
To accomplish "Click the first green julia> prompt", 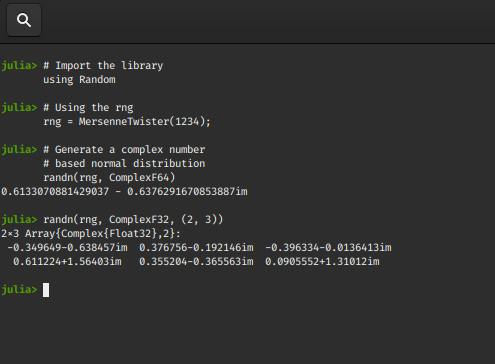I will coord(19,66).
